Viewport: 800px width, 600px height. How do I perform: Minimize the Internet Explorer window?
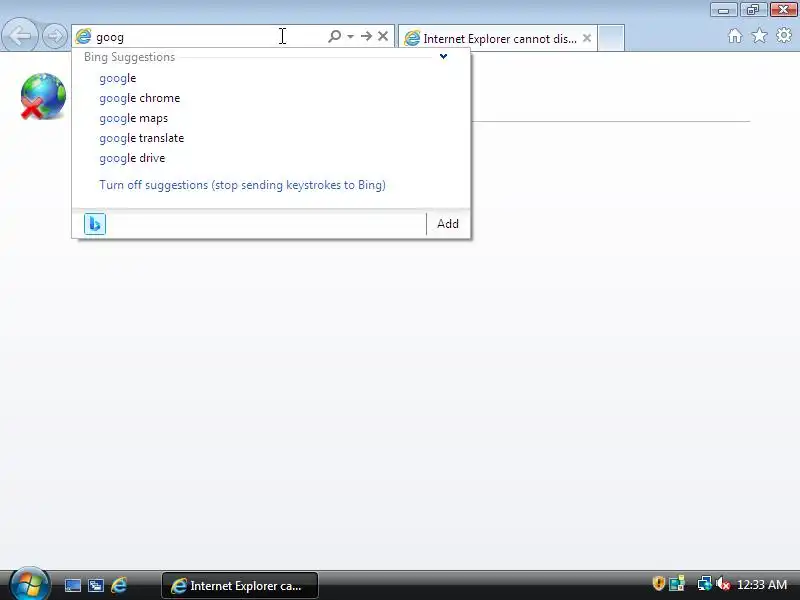[723, 10]
